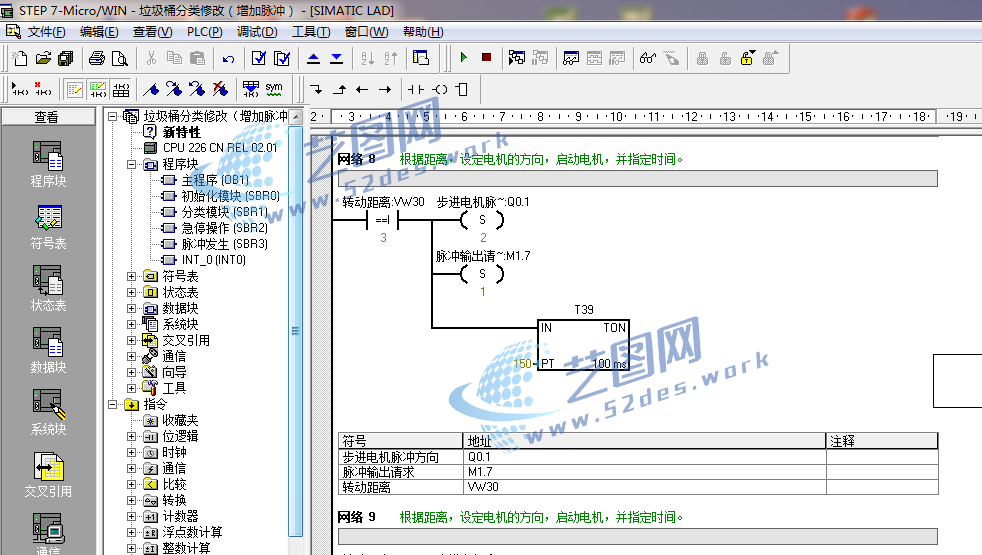Open a project with the folder icon

pyautogui.click(x=43, y=58)
